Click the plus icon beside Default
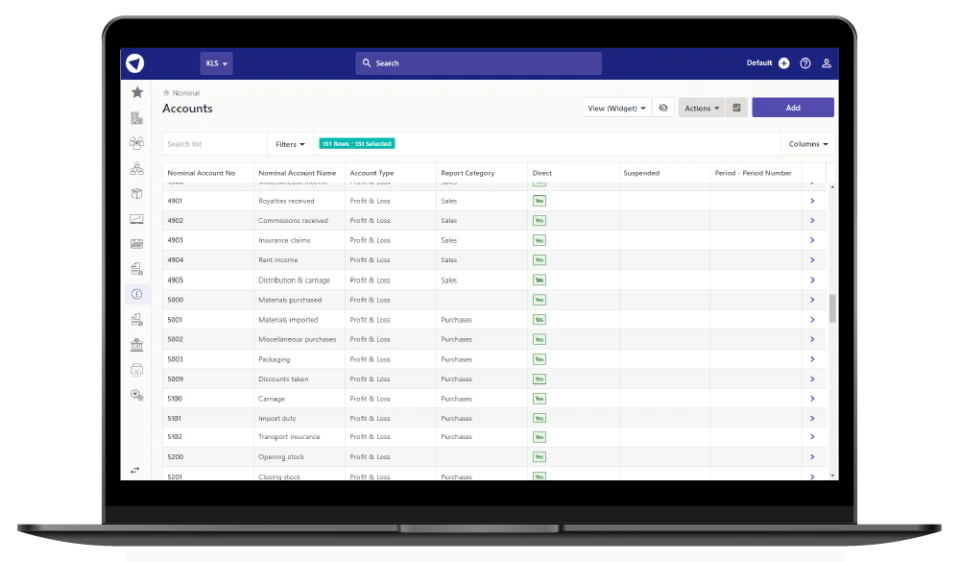 click(x=784, y=63)
